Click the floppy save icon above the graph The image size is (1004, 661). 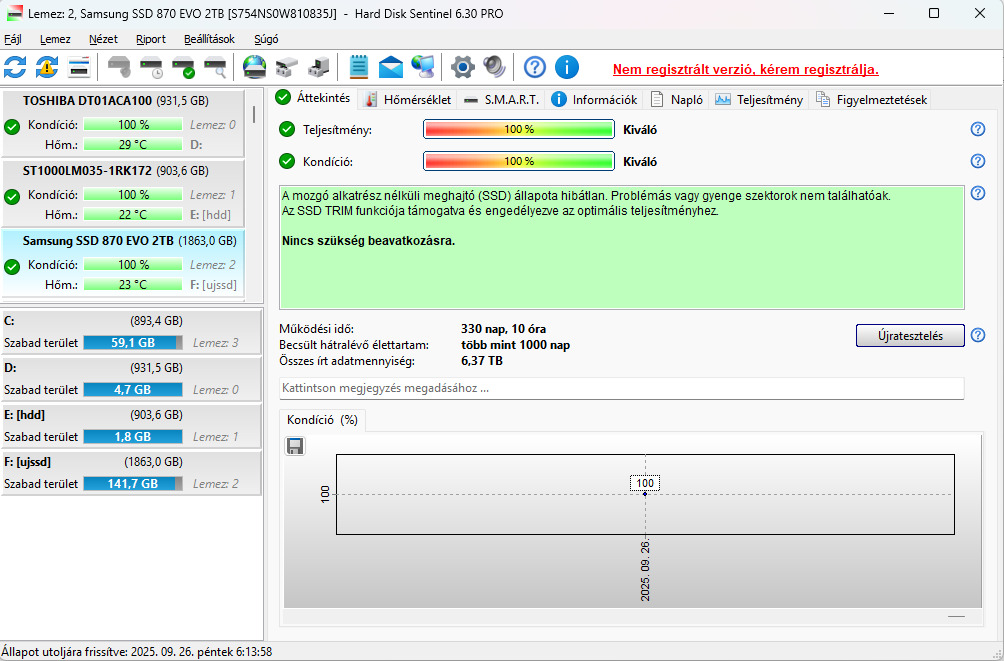[x=295, y=446]
